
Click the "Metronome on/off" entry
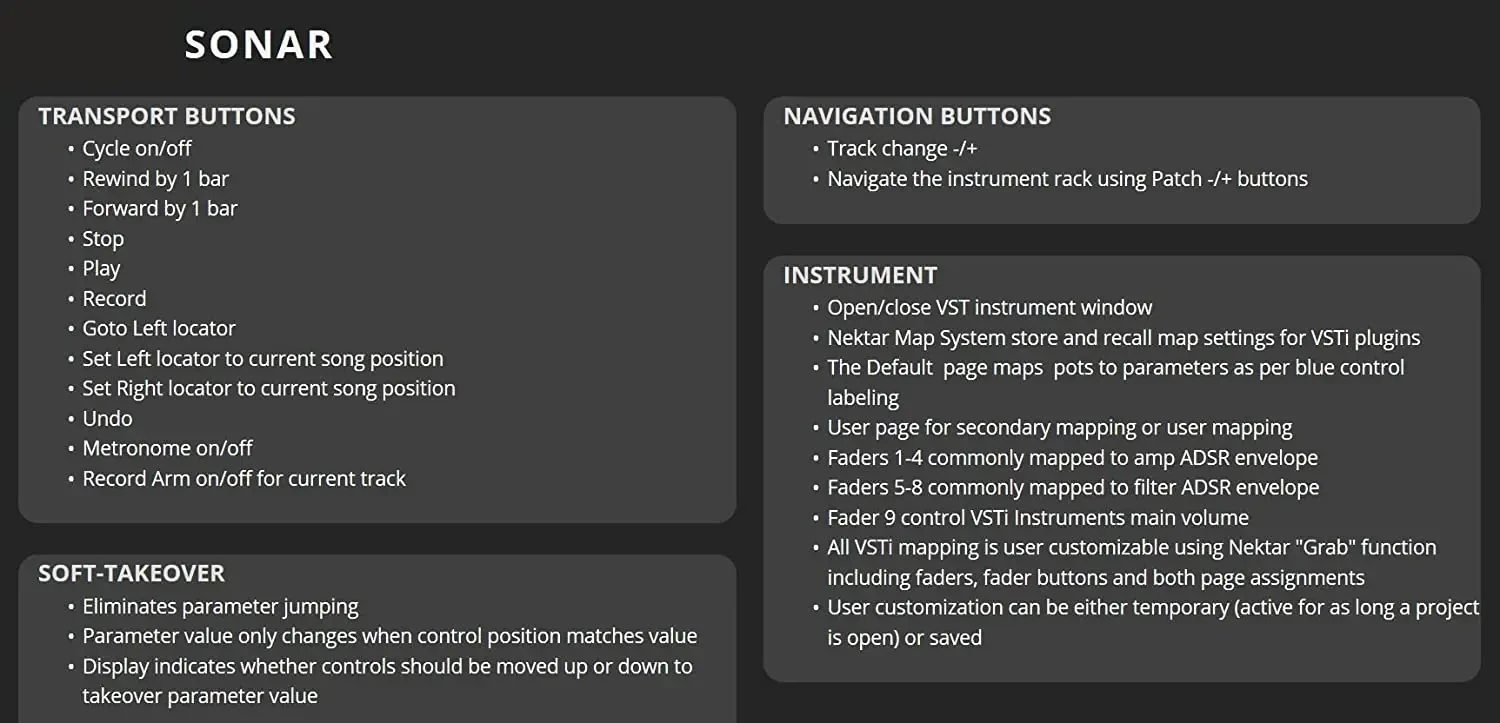coord(167,448)
